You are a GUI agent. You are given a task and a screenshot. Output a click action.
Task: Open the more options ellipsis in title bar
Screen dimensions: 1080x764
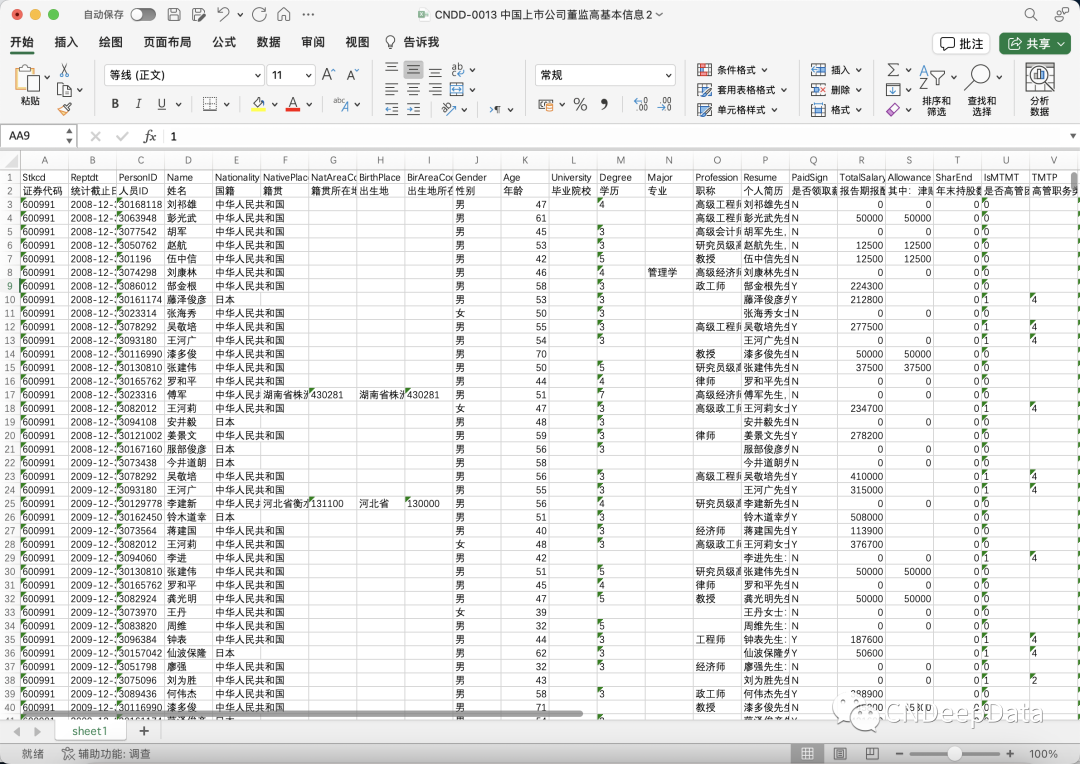[308, 14]
